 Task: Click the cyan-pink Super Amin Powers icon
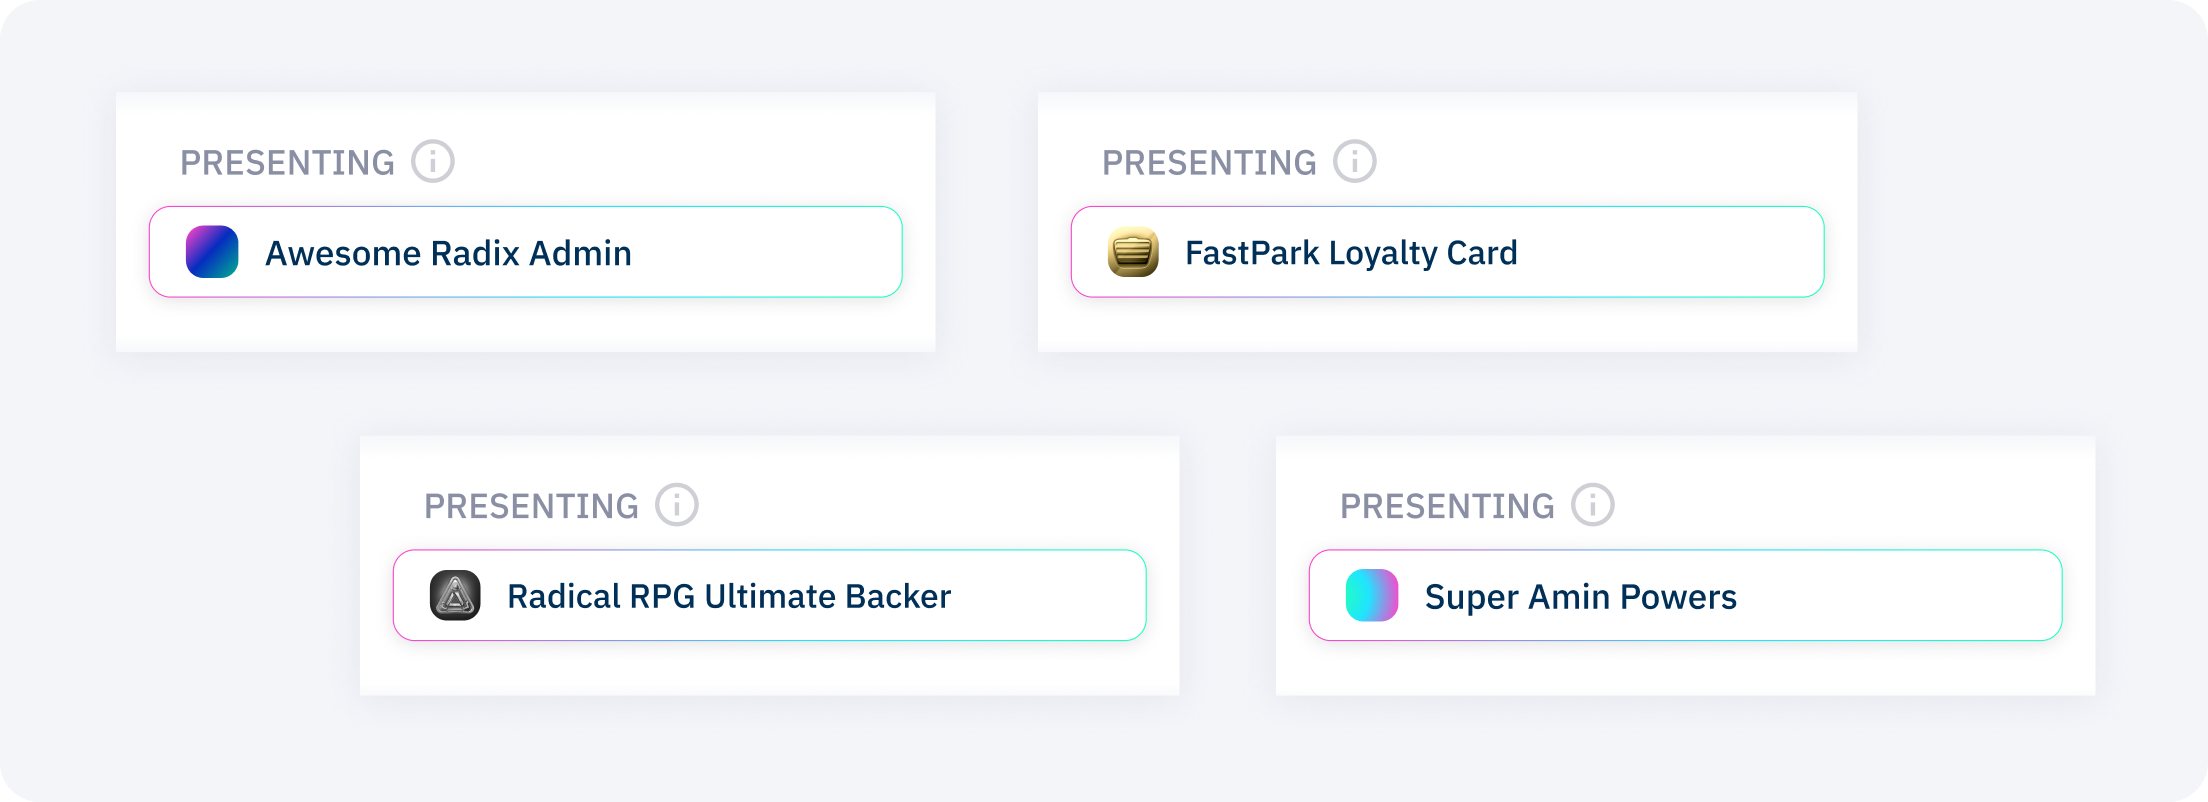[x=1372, y=596]
